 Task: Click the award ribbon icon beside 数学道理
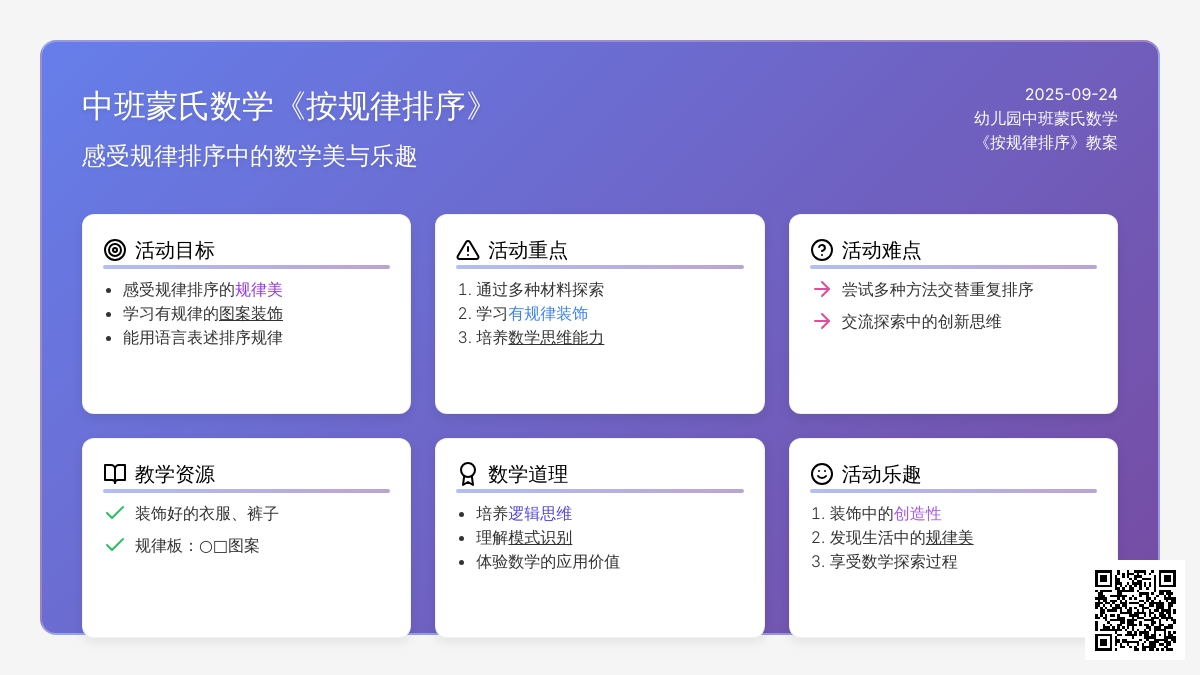[468, 474]
